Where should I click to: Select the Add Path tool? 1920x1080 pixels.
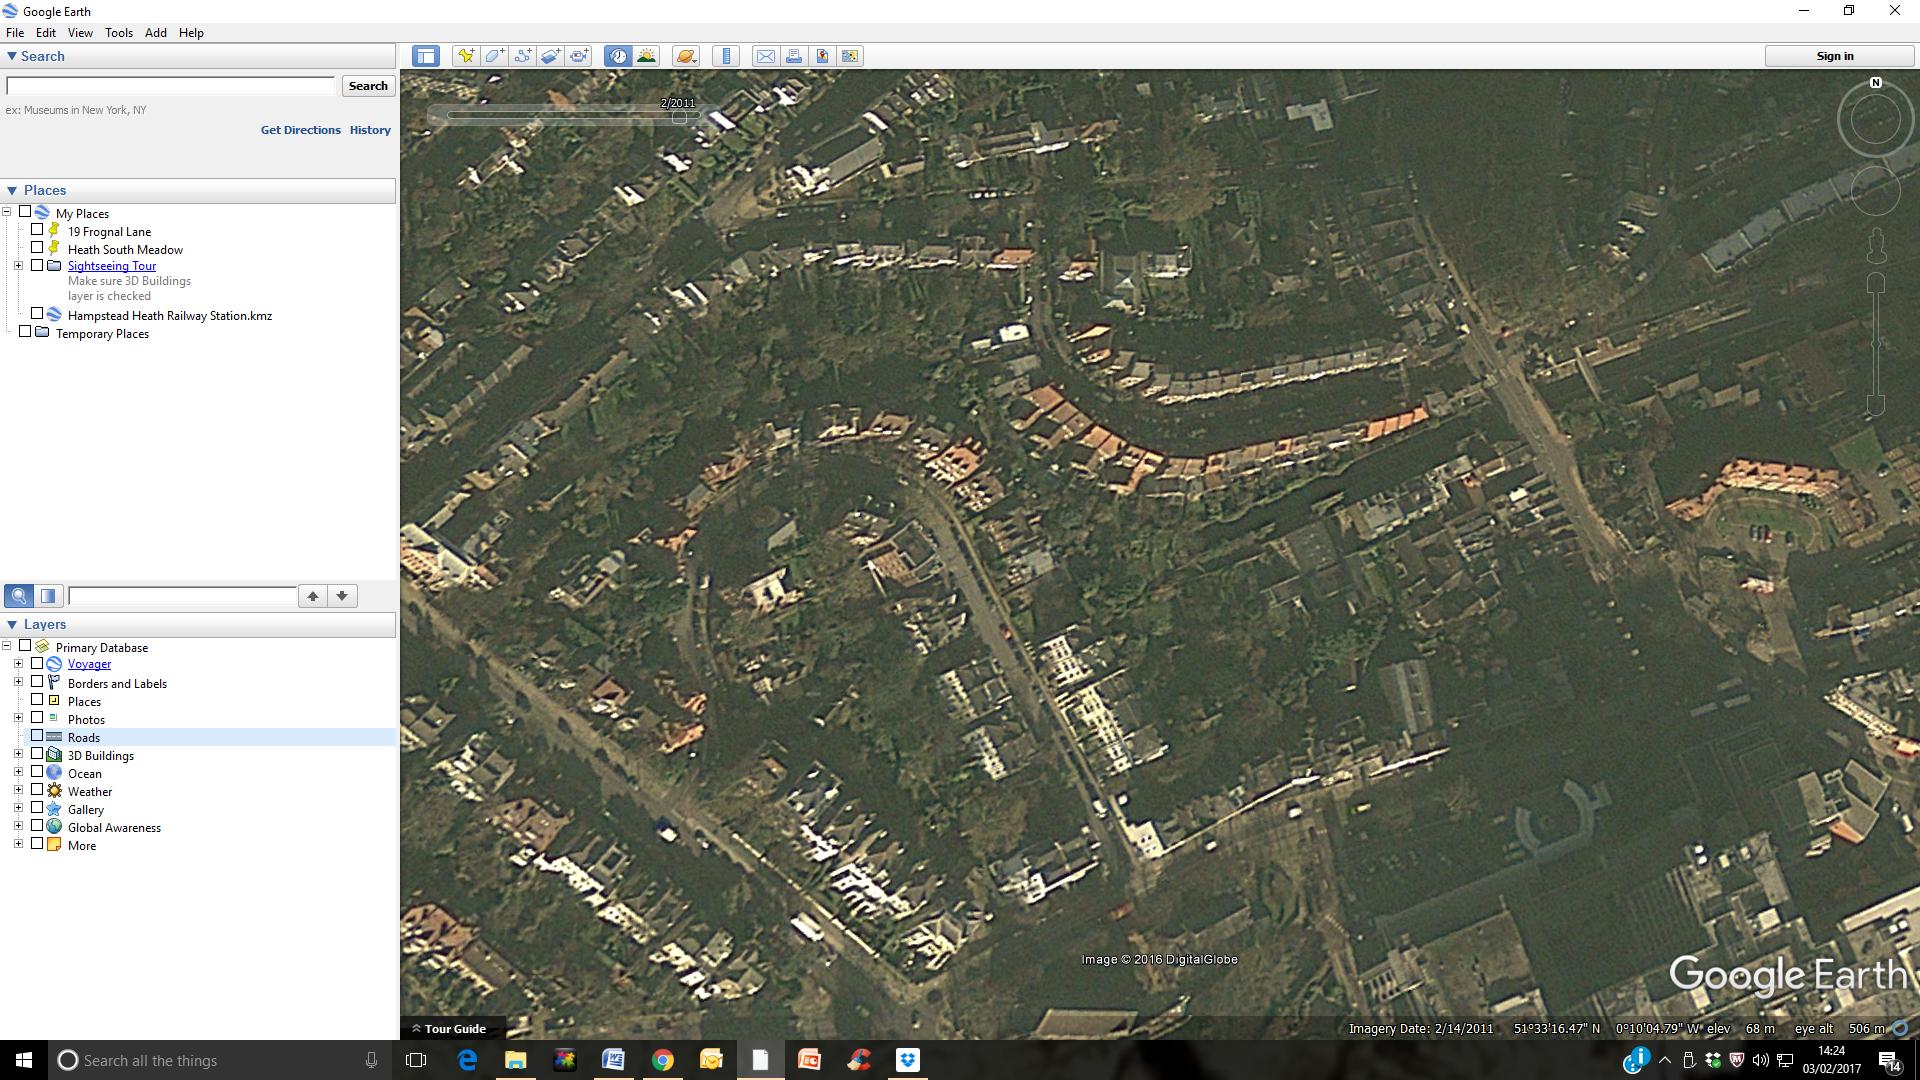[522, 56]
